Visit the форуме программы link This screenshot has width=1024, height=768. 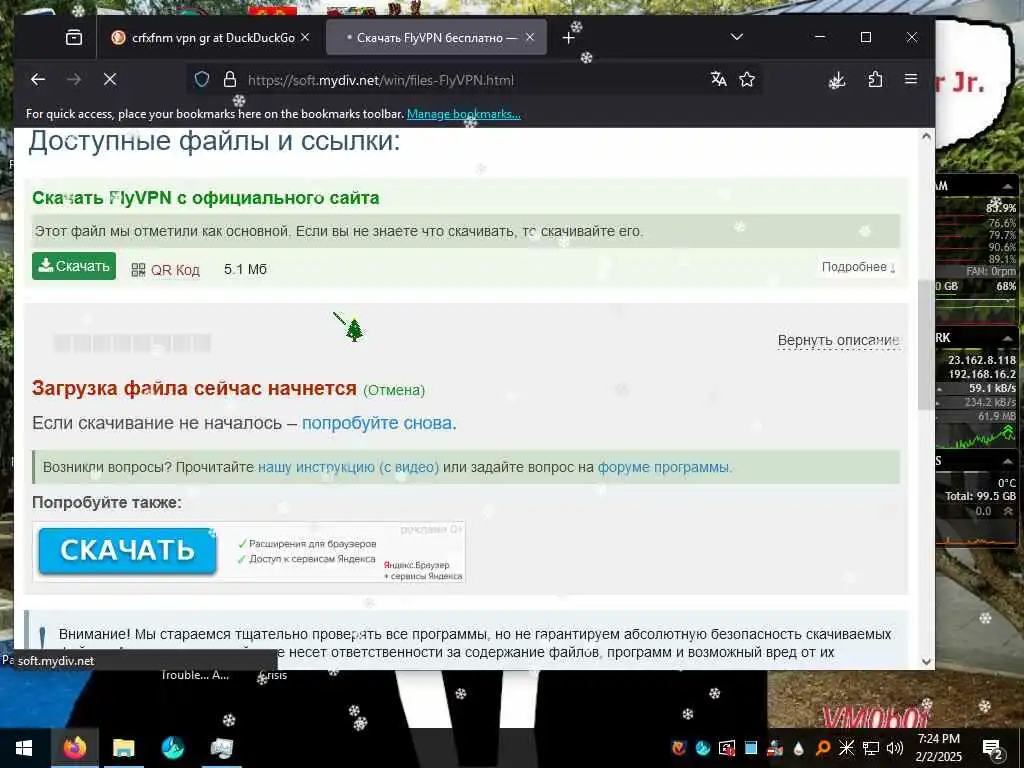coord(663,467)
